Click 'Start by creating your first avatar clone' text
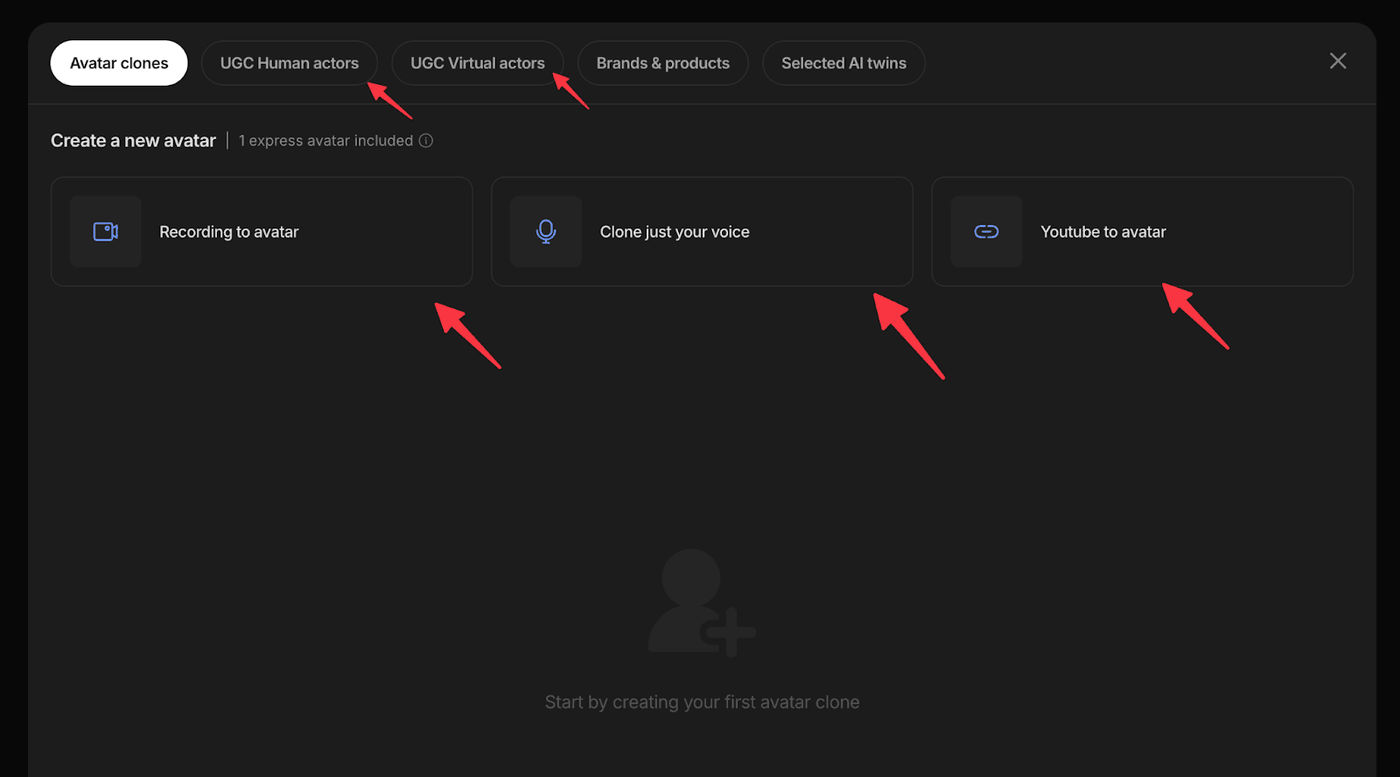The image size is (1400, 777). coord(702,702)
